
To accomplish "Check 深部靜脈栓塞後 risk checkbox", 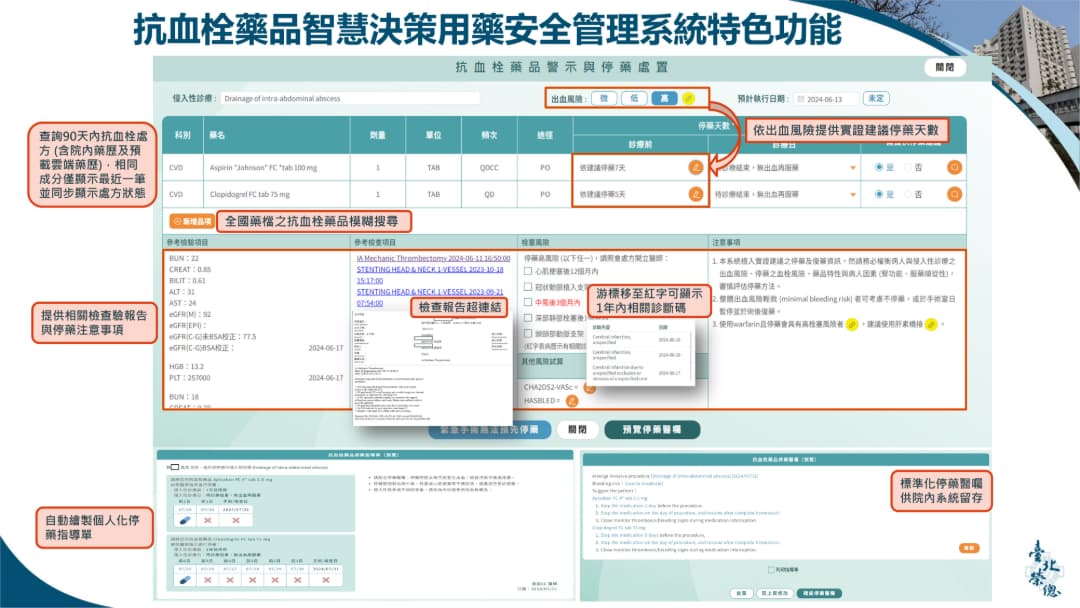I will click(528, 318).
